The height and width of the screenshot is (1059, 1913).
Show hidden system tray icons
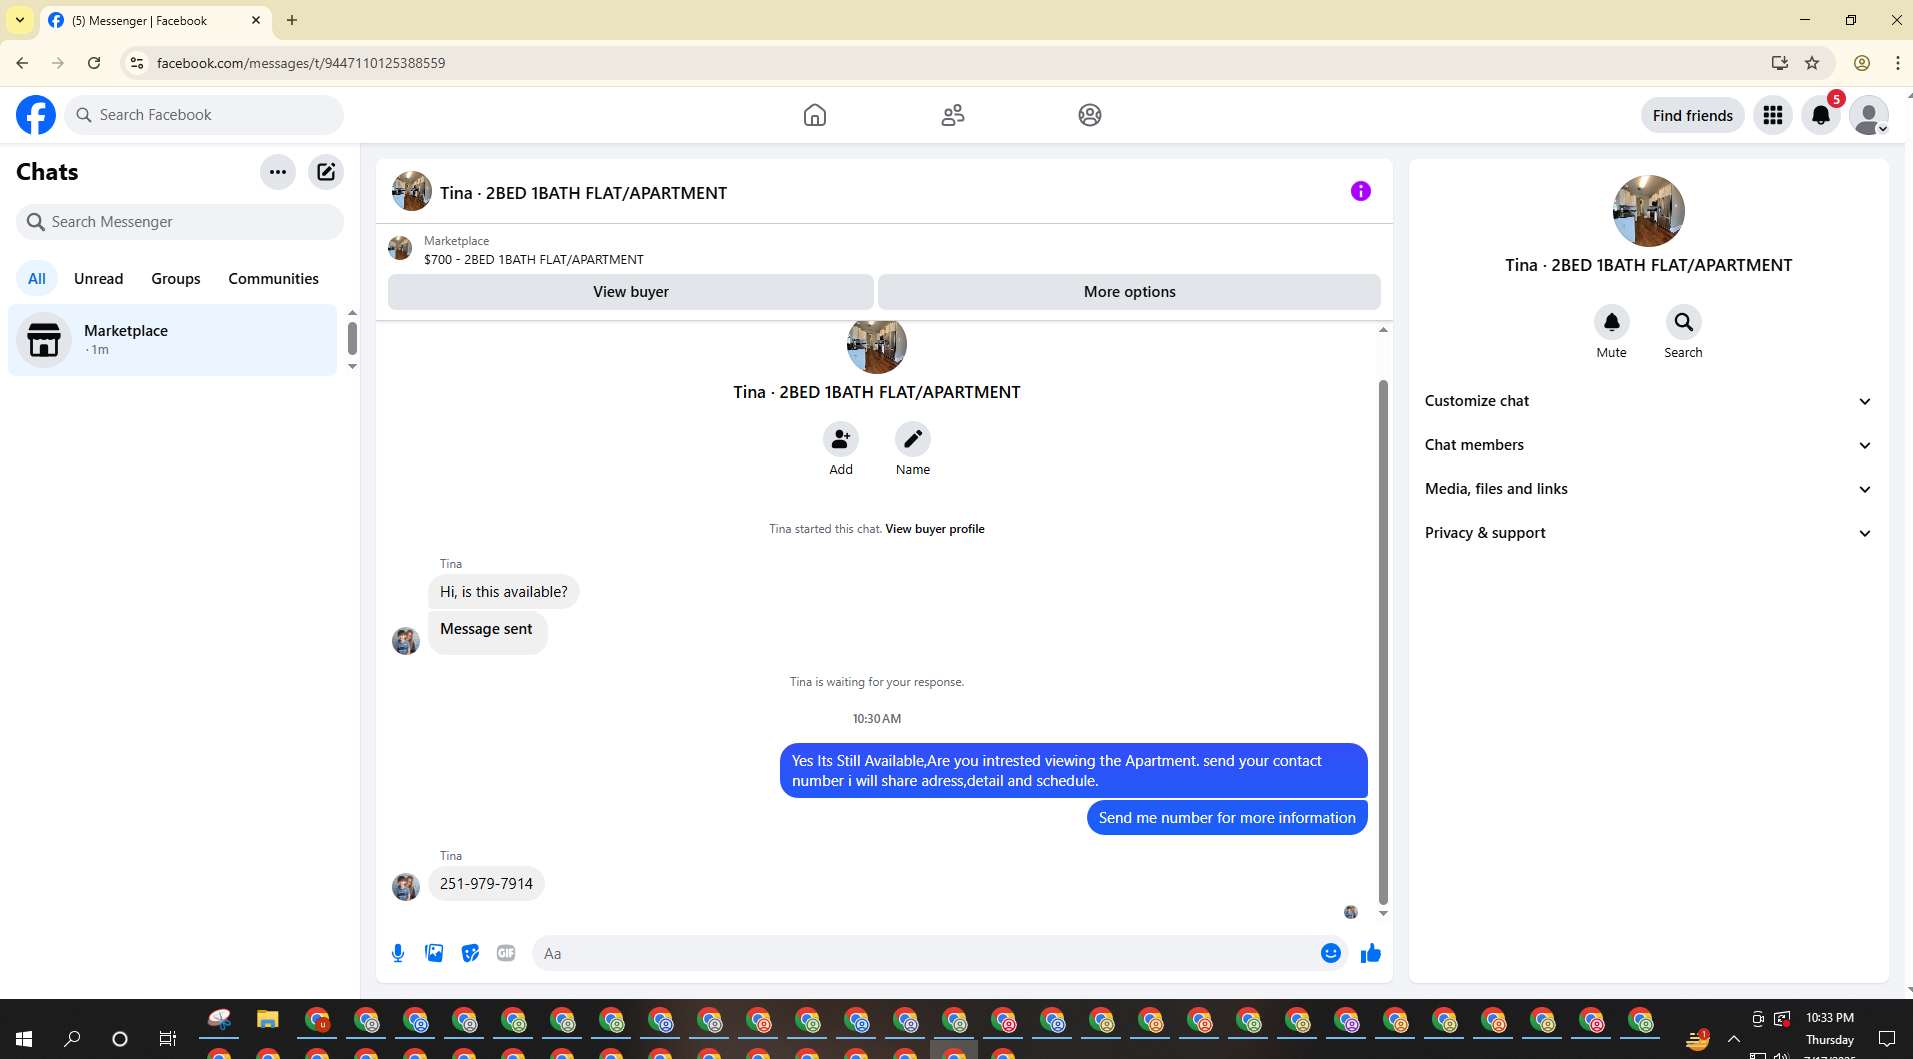point(1734,1039)
